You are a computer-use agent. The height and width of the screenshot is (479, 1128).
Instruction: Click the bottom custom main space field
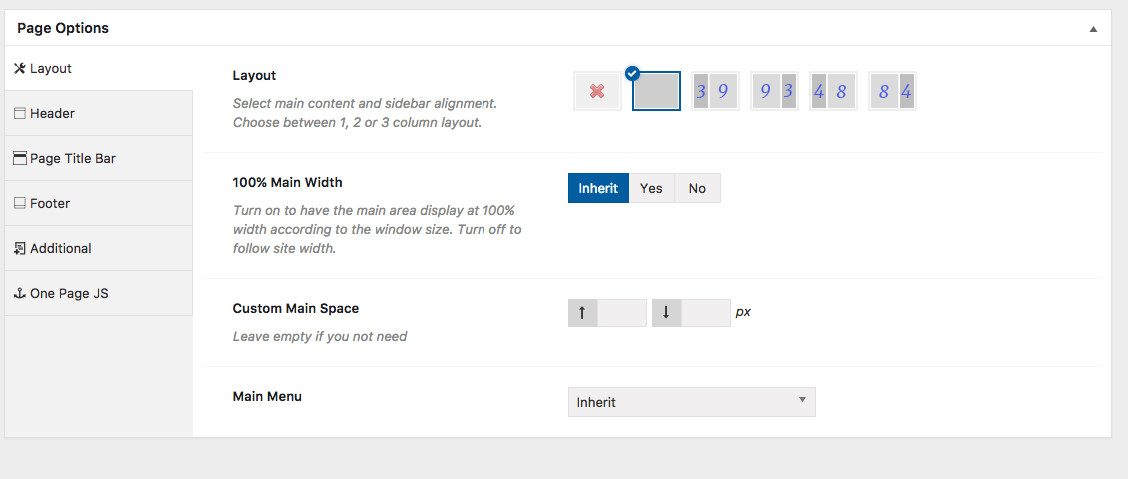coord(705,312)
